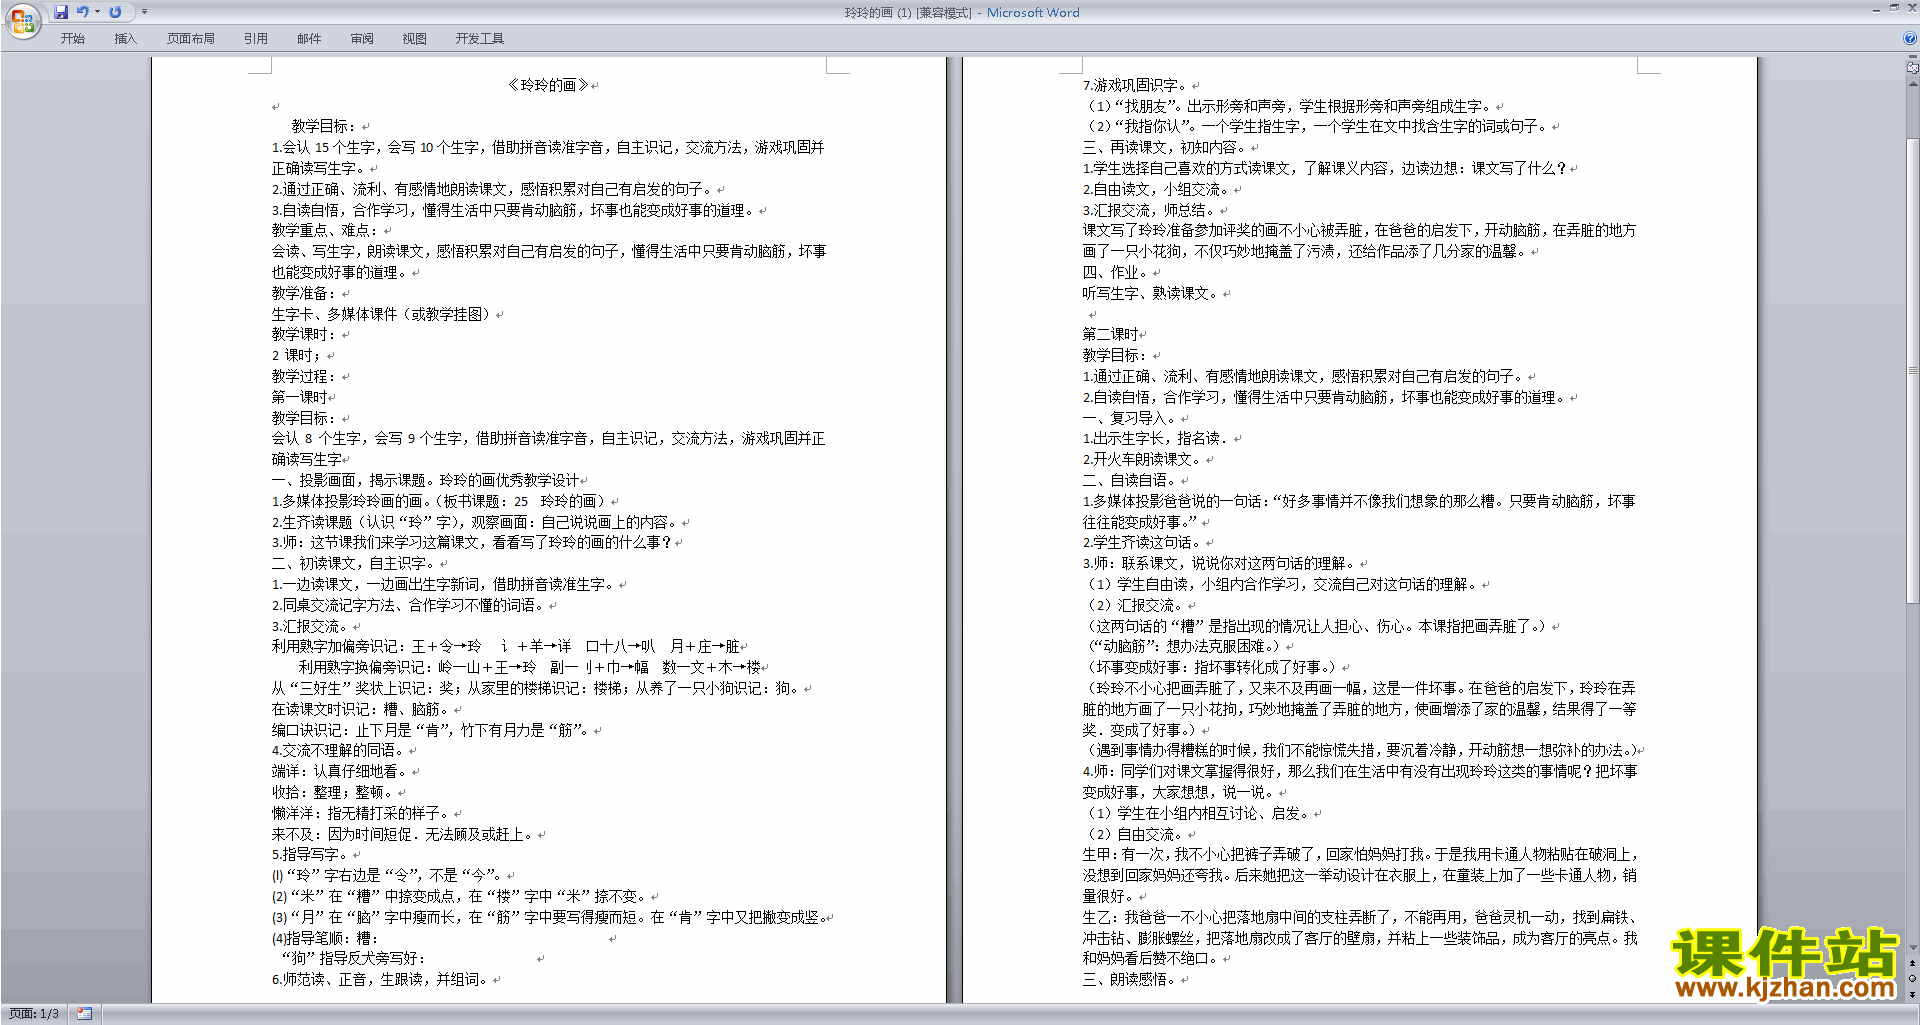The width and height of the screenshot is (1920, 1025).
Task: Click the heading 三、再读课文，初知内容。
Action: (x=1164, y=147)
